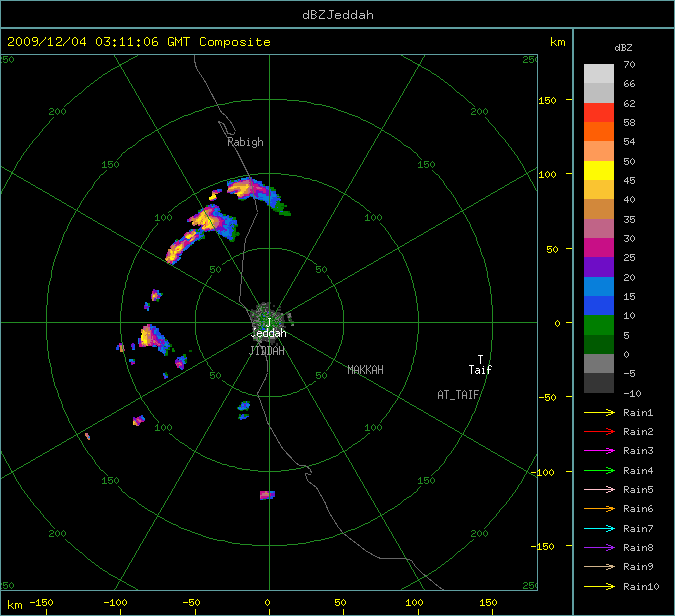Click the echo cluster west of Jeddah
675x616 pixels.
(x=154, y=338)
